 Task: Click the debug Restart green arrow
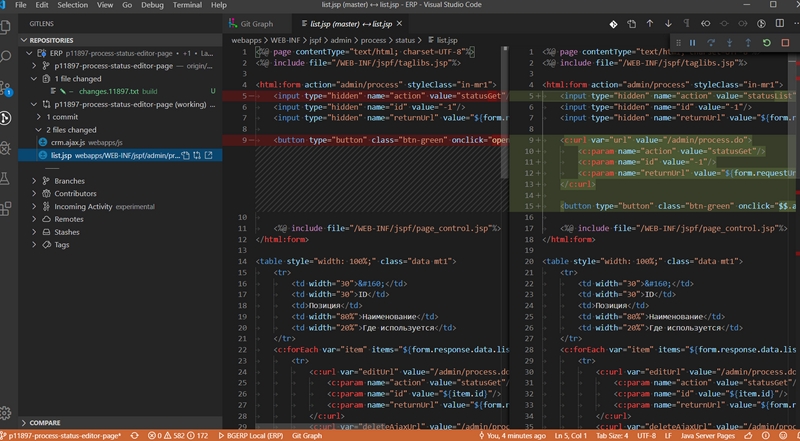766,43
